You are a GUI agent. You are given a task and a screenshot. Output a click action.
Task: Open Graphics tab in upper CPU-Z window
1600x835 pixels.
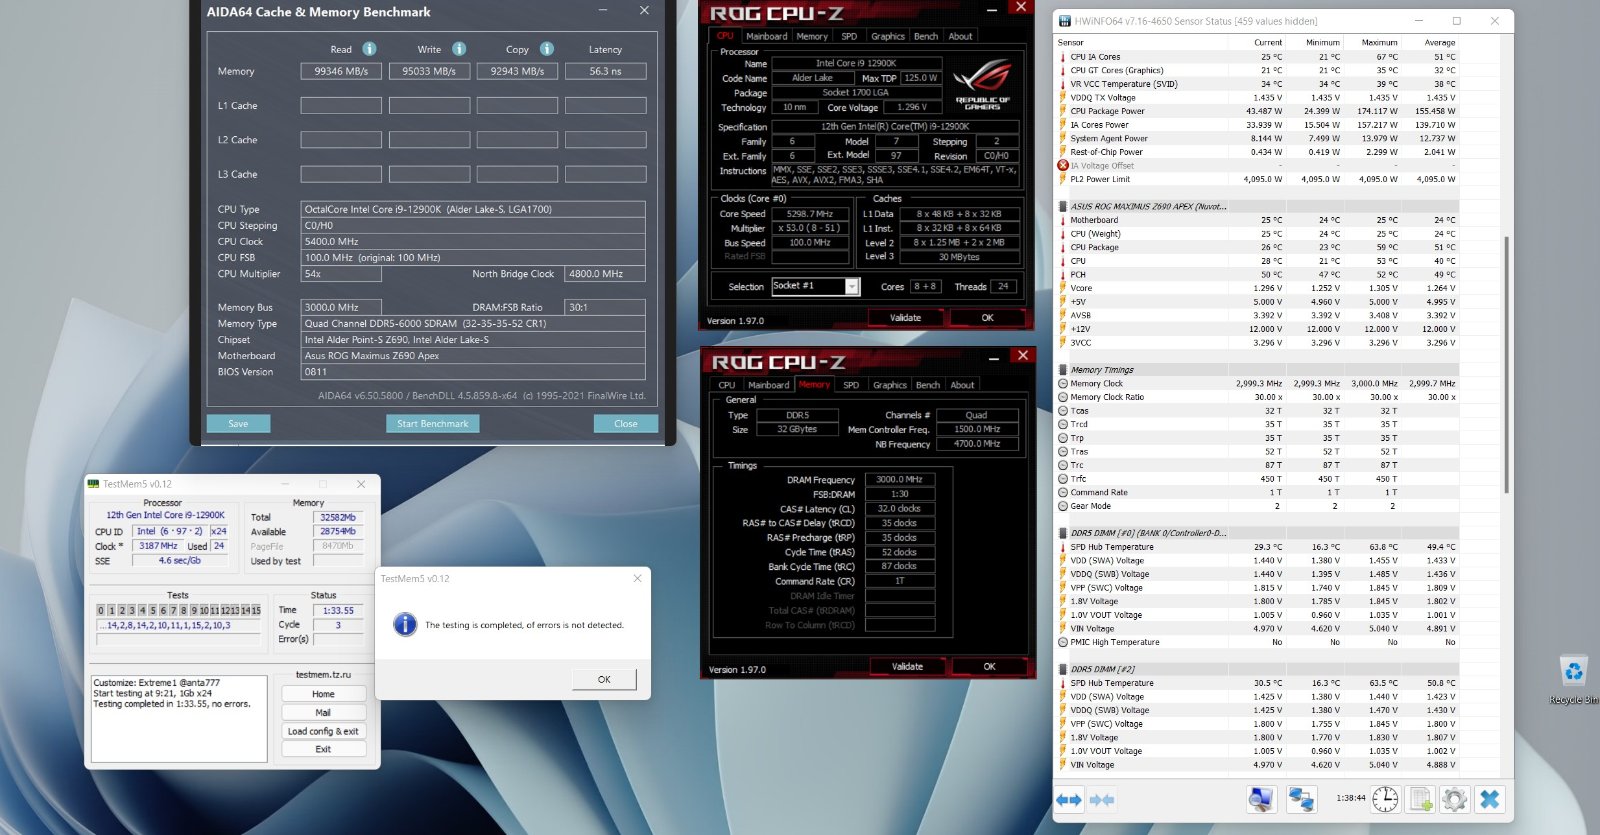pos(887,36)
